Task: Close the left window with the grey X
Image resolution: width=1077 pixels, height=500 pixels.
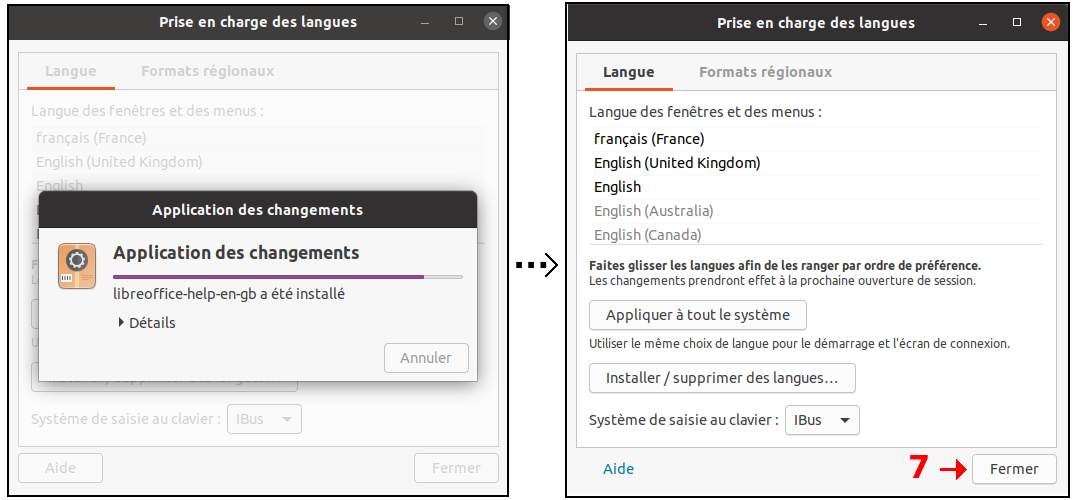Action: pyautogui.click(x=492, y=21)
